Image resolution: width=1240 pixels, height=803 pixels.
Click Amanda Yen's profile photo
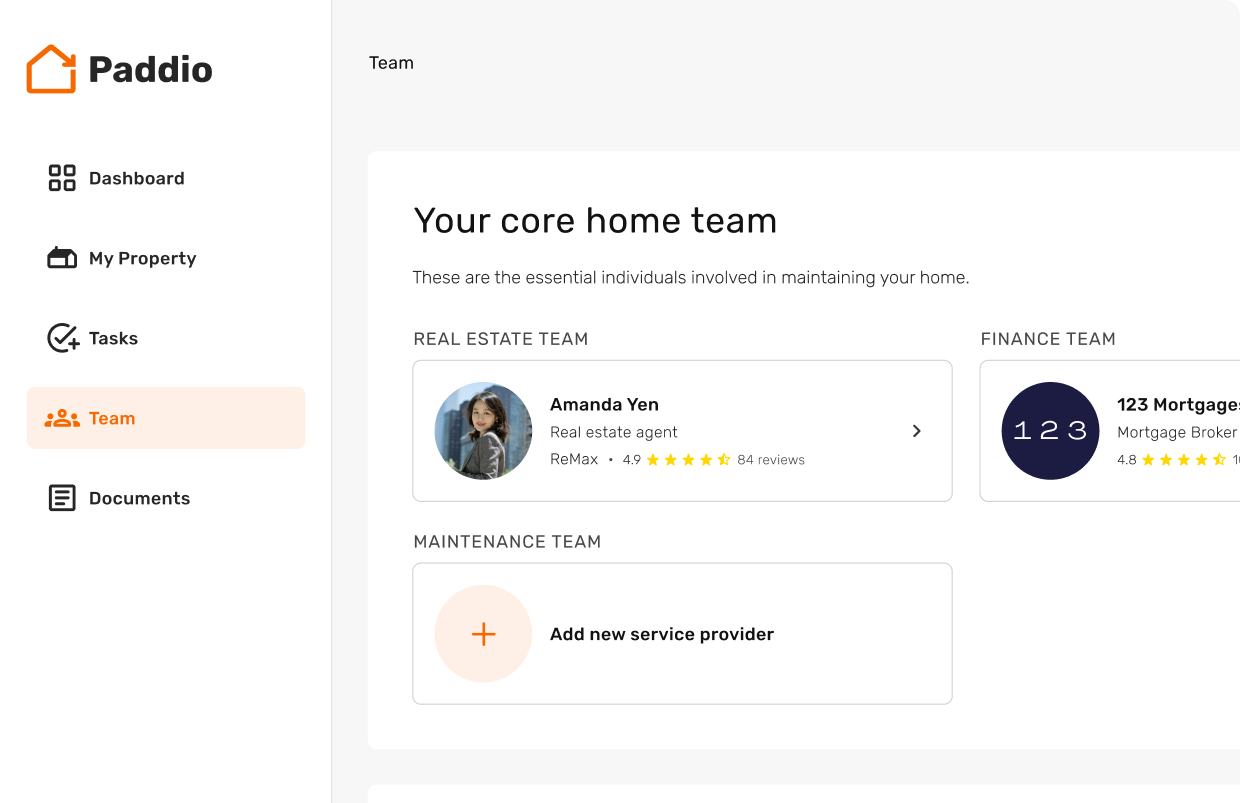483,431
